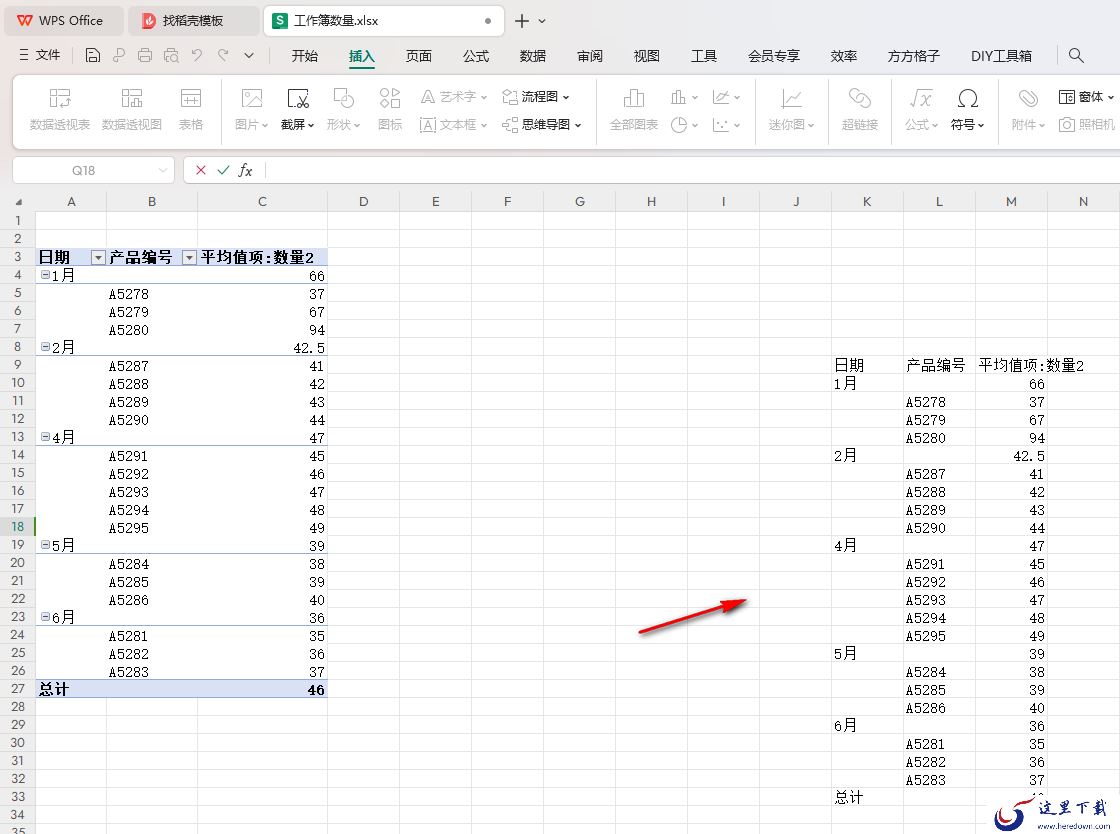The image size is (1120, 834).
Task: Open the 文本框 text box dropdown
Action: [x=454, y=125]
